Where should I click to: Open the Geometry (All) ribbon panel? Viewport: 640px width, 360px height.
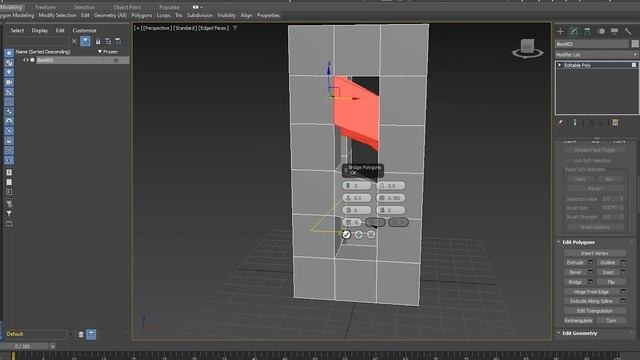[110, 16]
